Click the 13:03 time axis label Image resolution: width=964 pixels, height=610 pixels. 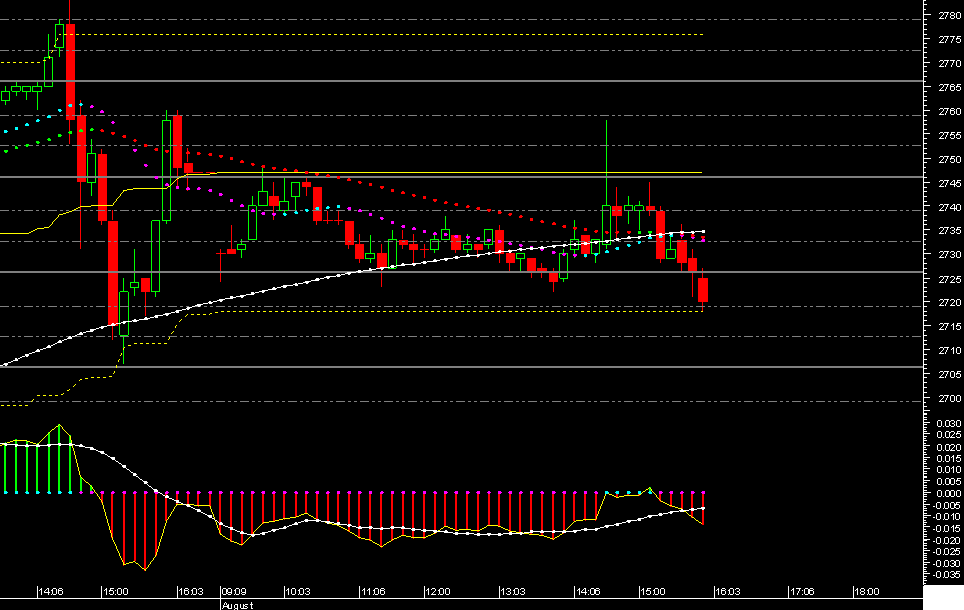click(x=513, y=592)
